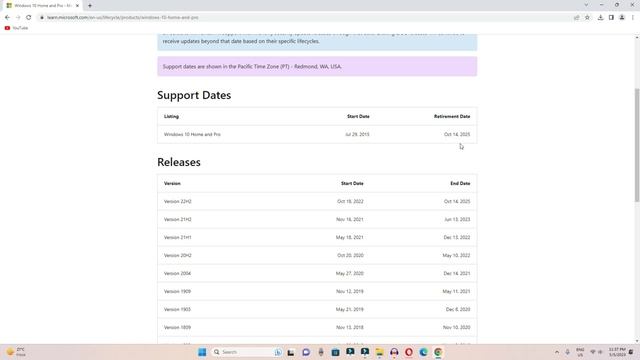The height and width of the screenshot is (360, 640).
Task: Open the YouTube bookmark
Action: point(16,28)
